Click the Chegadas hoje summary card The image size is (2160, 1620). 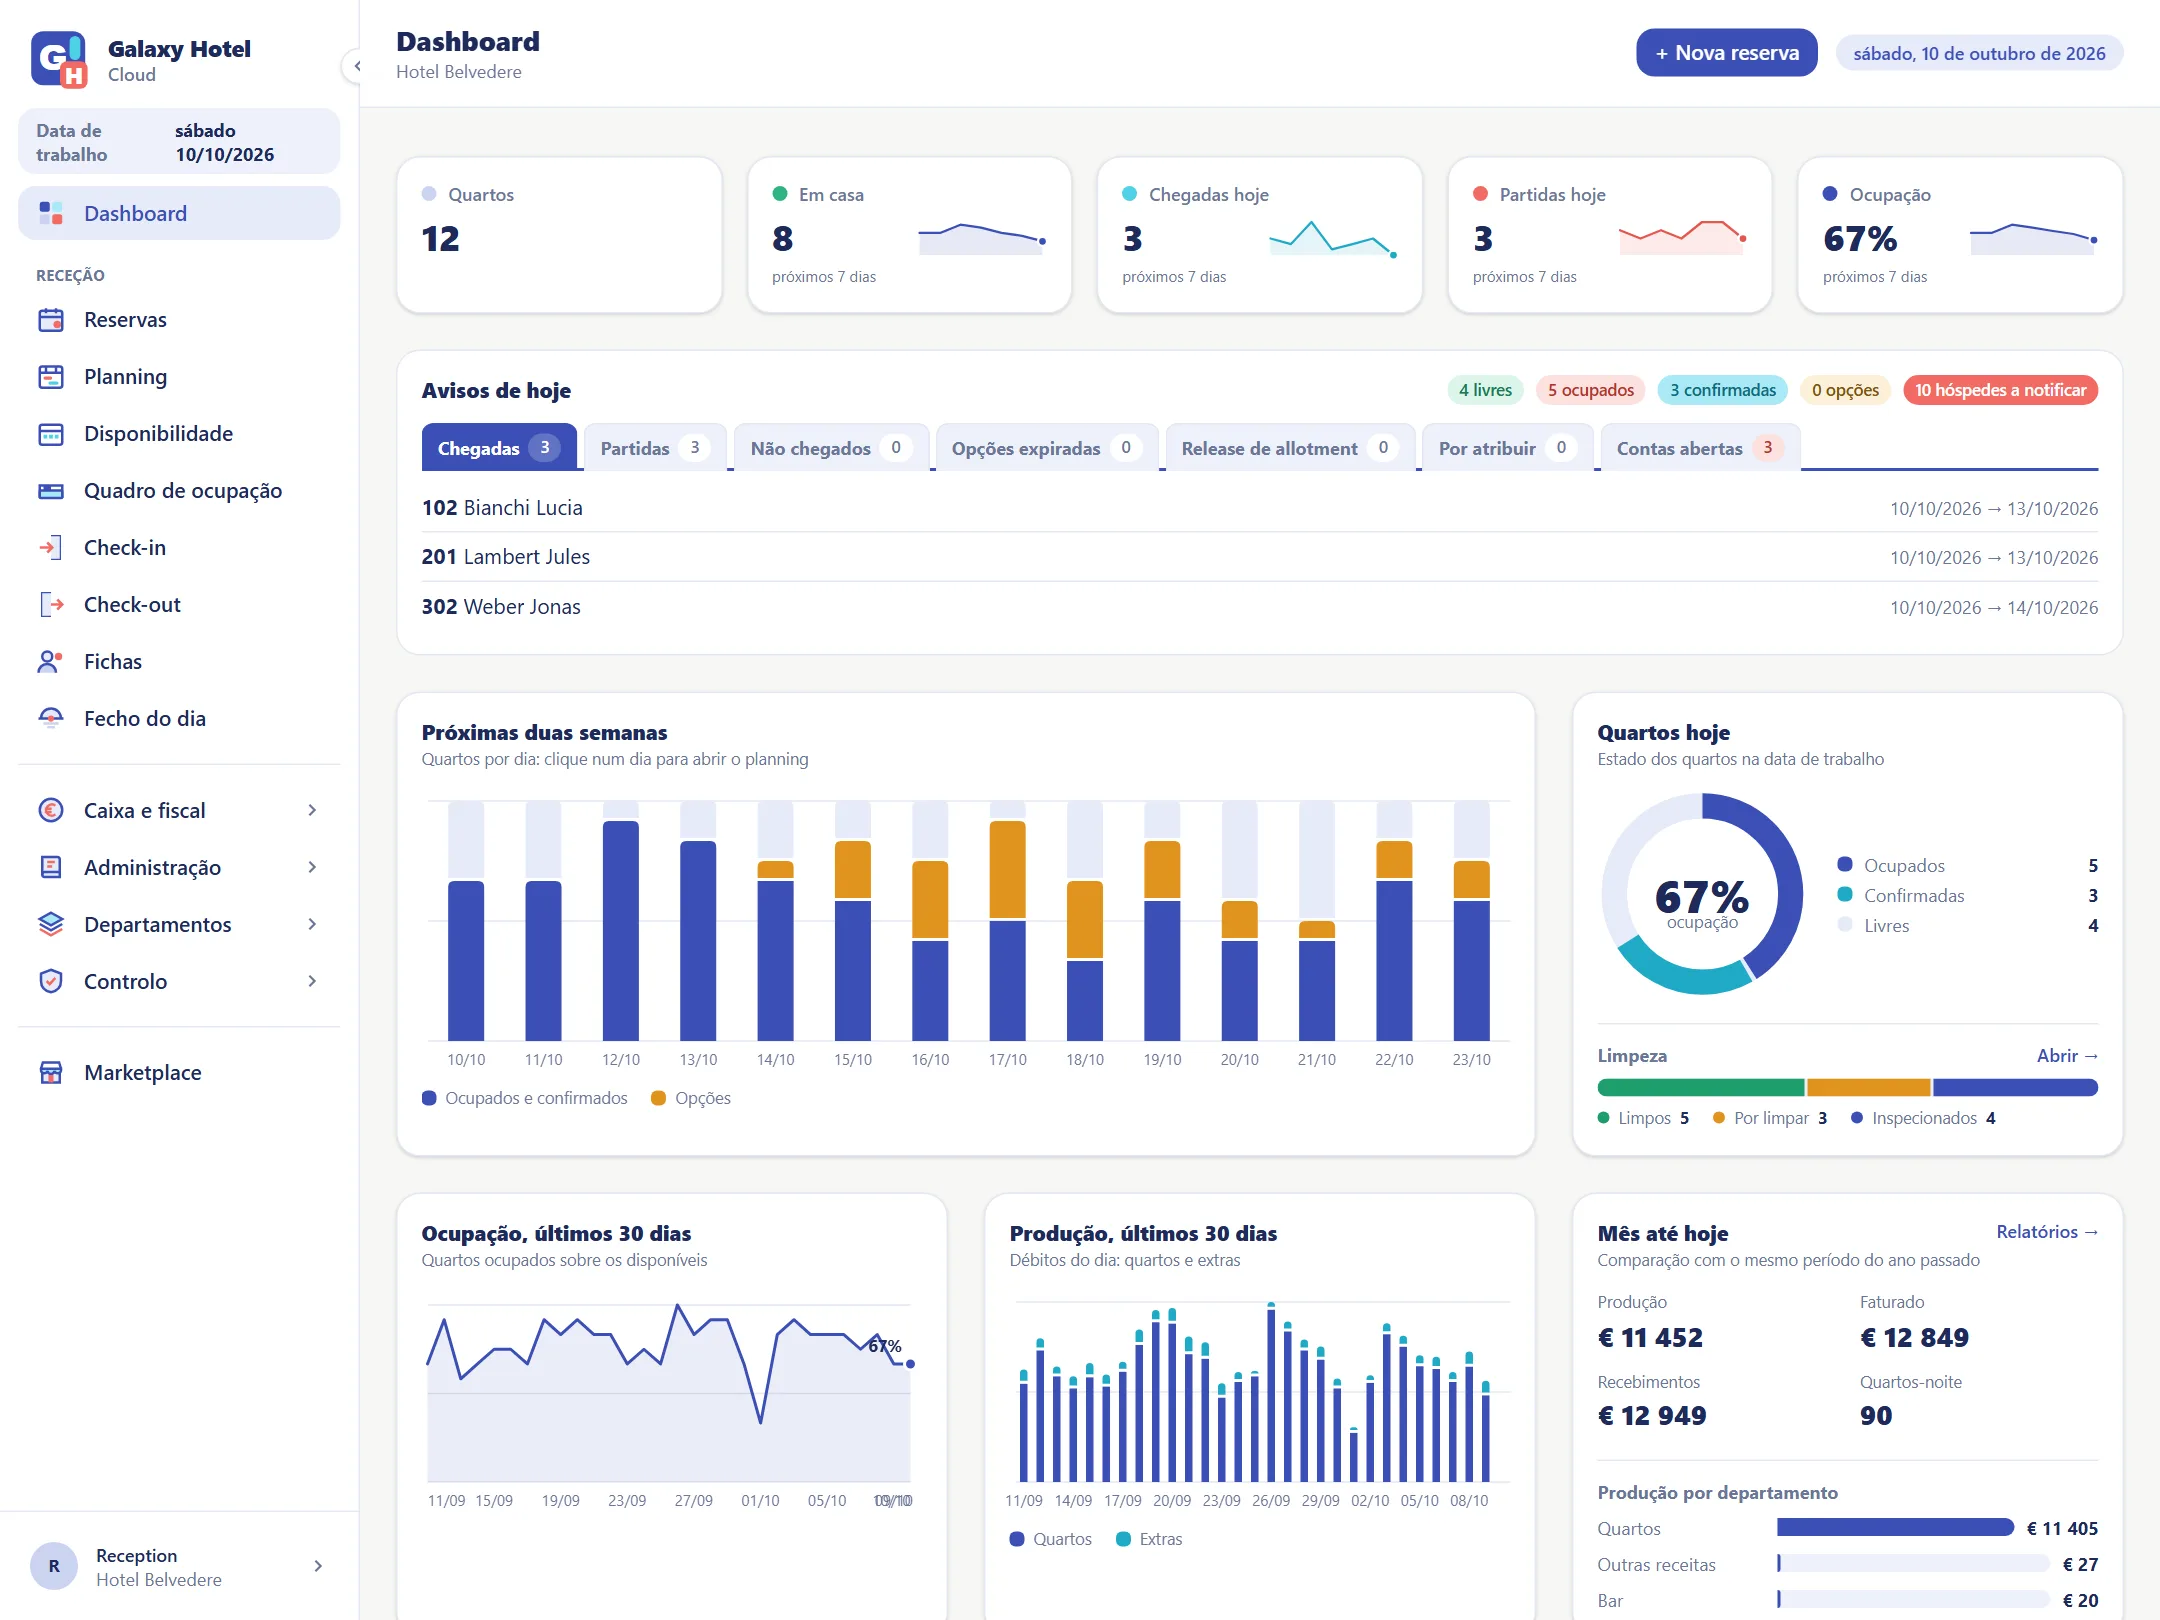coord(1259,235)
